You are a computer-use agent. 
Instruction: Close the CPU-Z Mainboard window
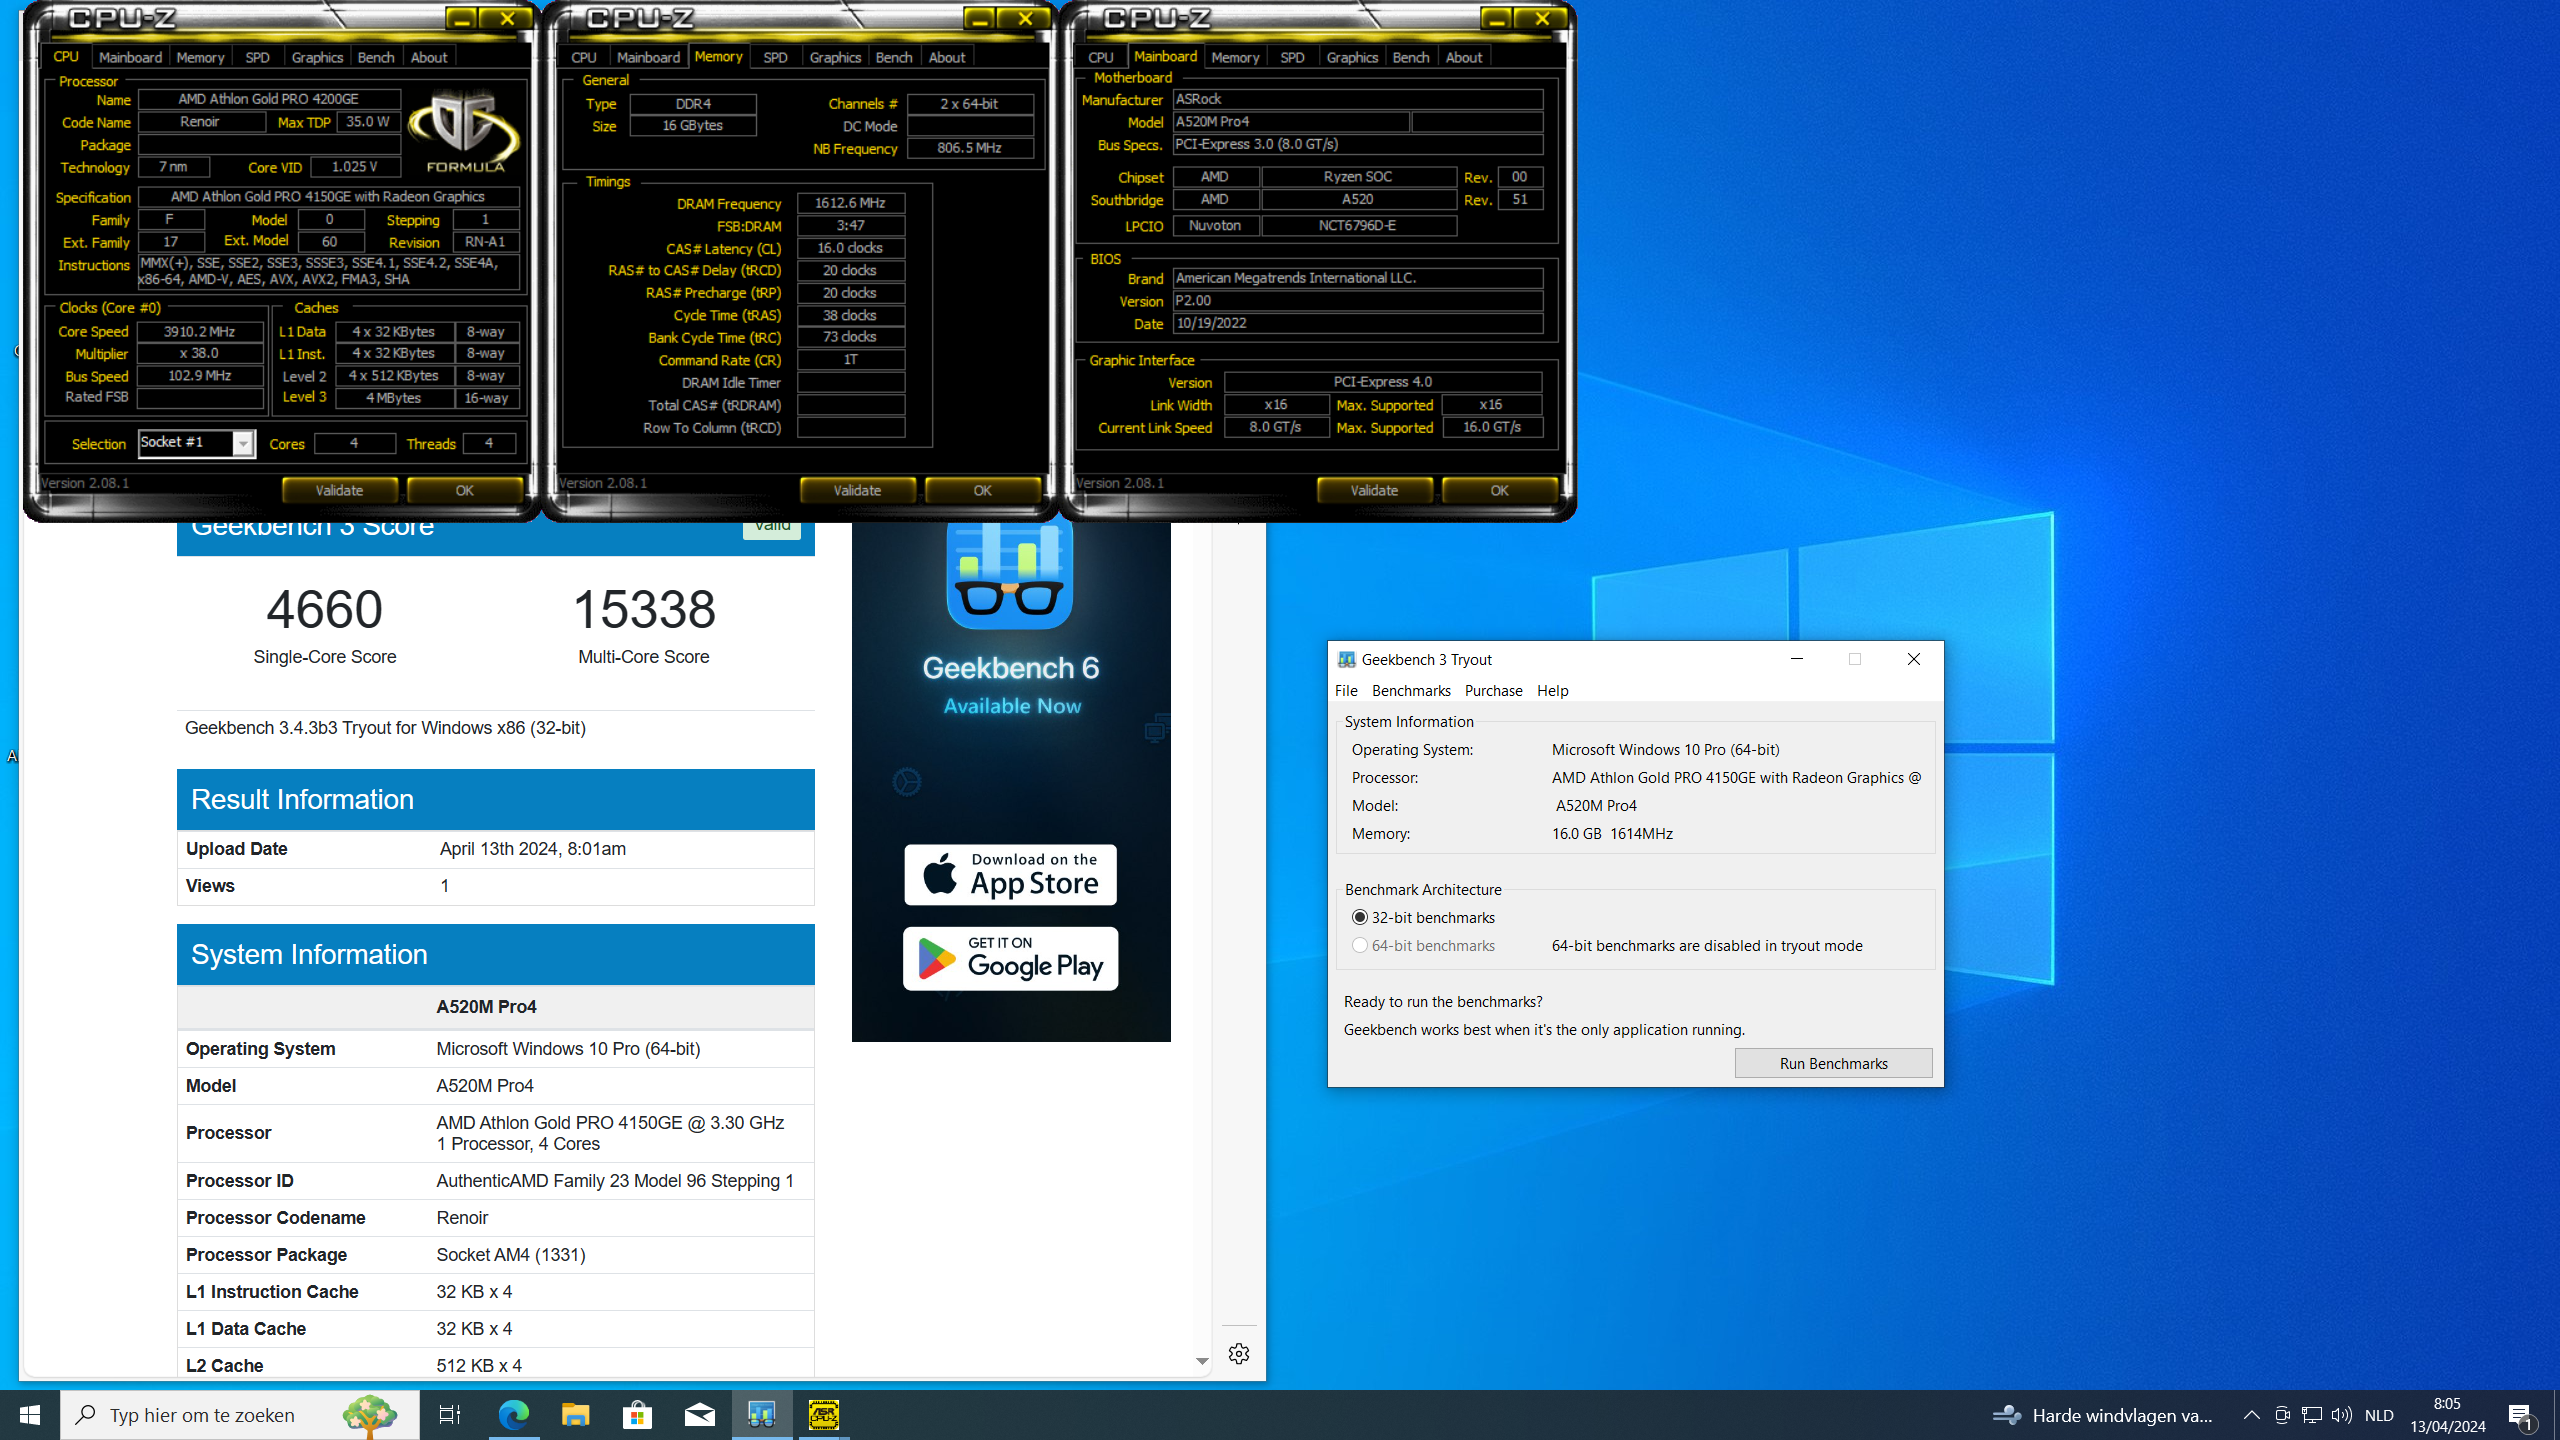tap(1542, 19)
